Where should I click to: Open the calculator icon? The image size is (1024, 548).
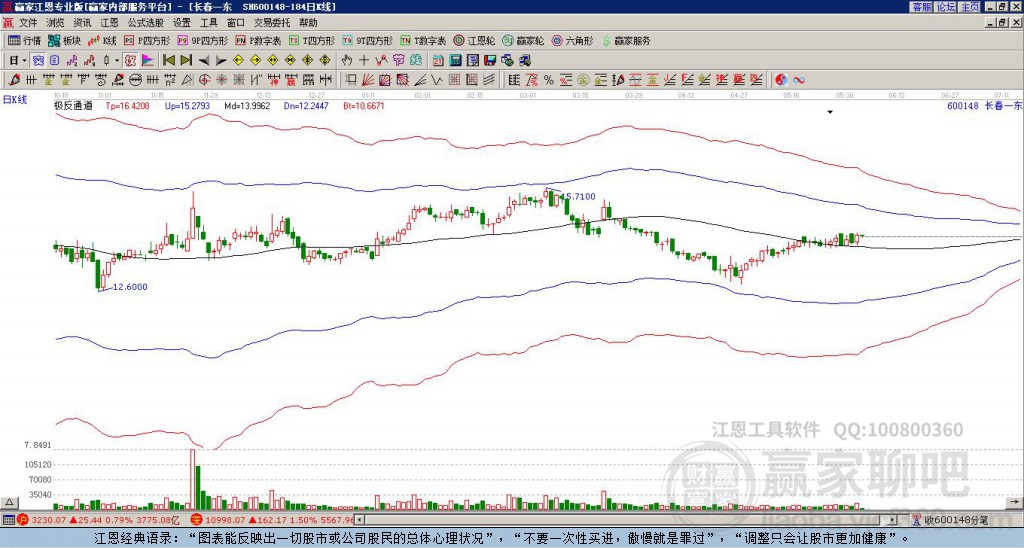(455, 60)
